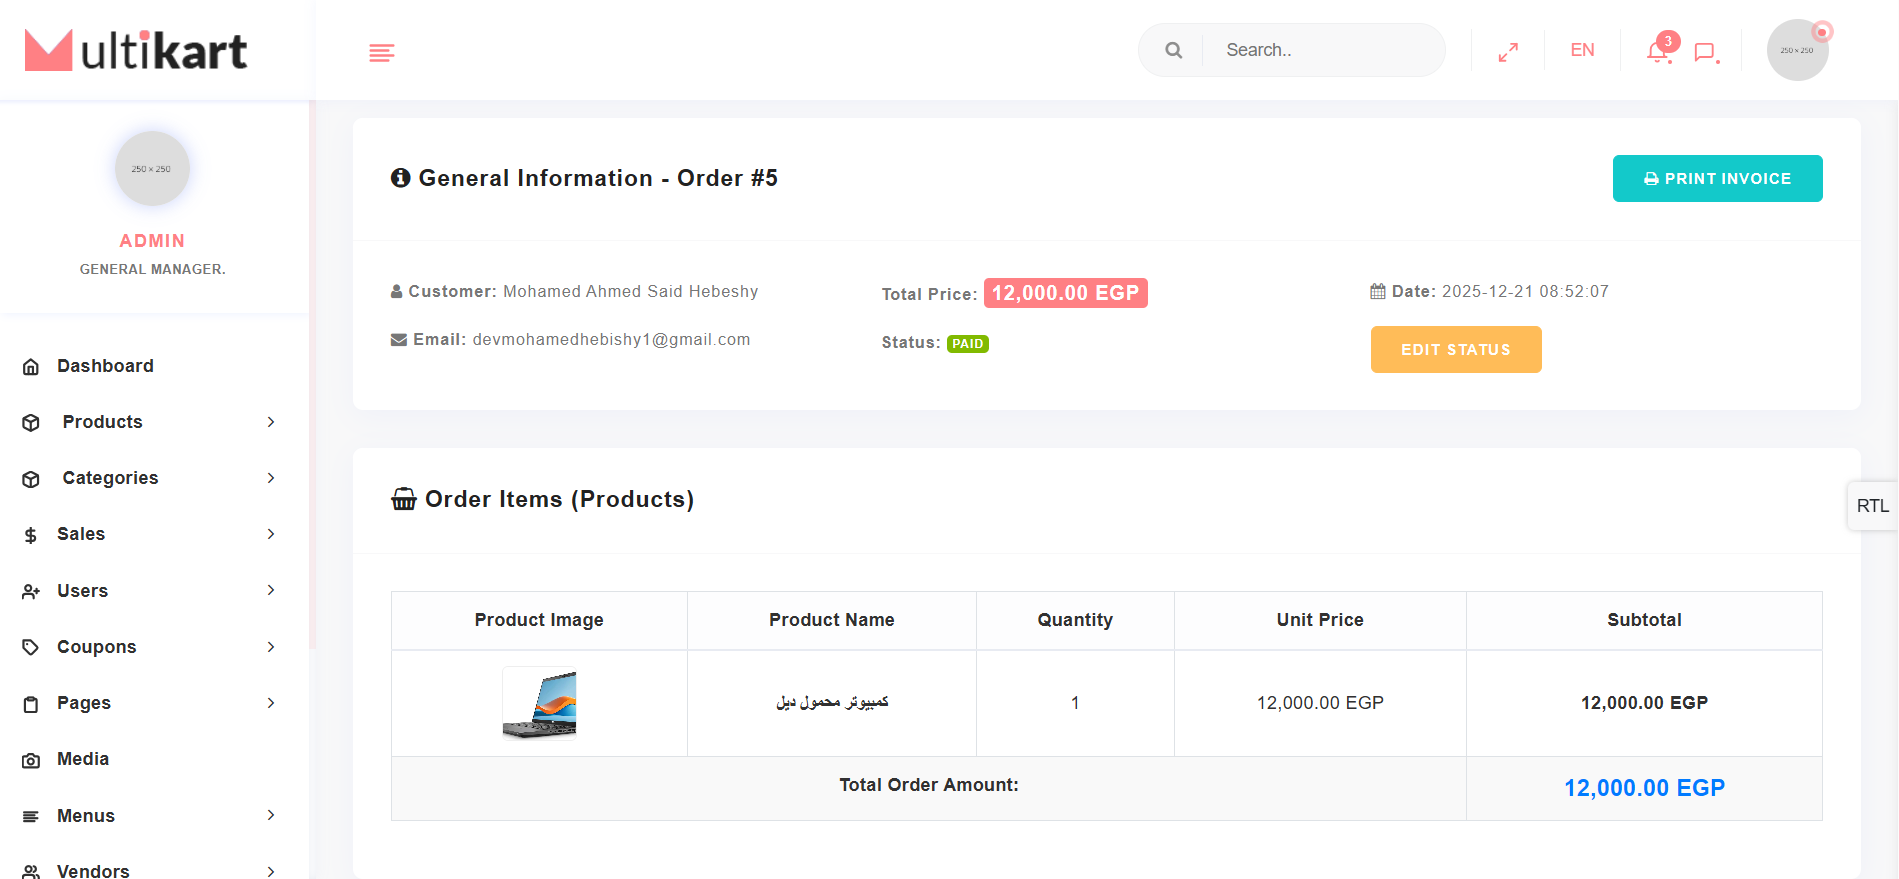The width and height of the screenshot is (1899, 879).
Task: Click the Media camera icon
Action: click(x=31, y=760)
